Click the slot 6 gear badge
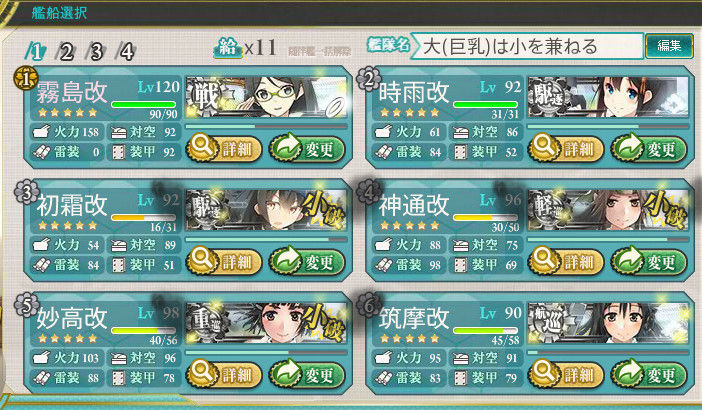Screen dimensions: 702x410 click(368, 306)
